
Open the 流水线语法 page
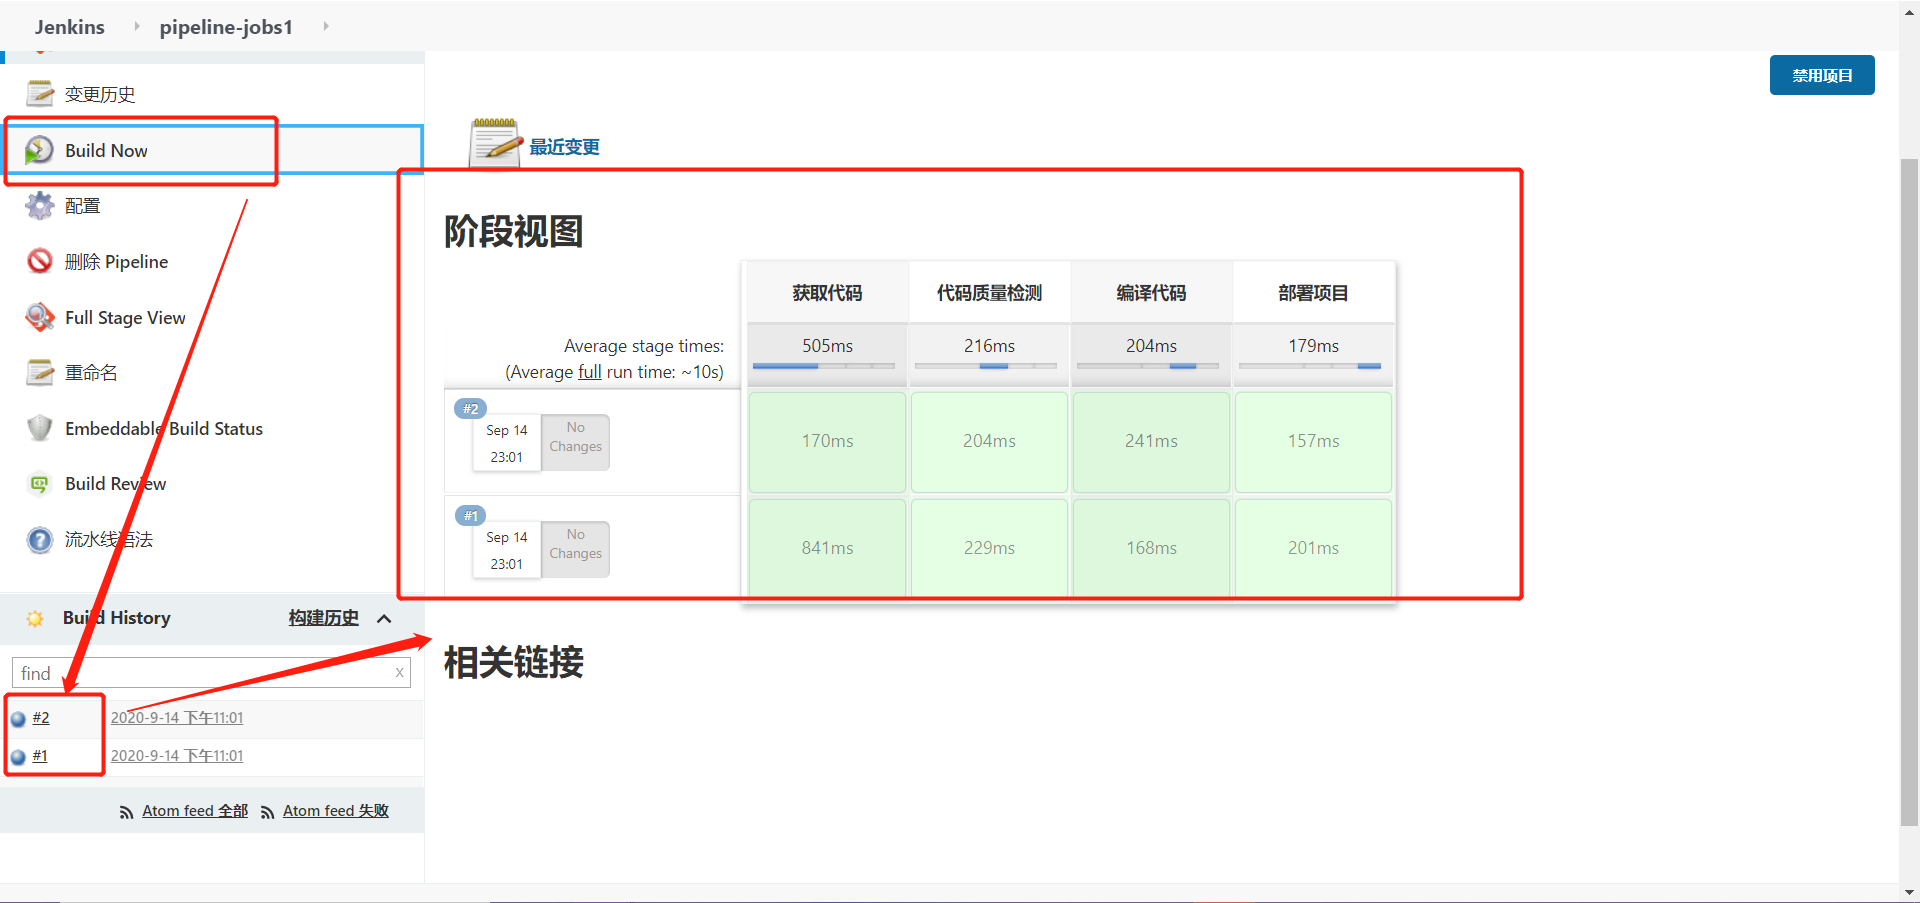109,540
